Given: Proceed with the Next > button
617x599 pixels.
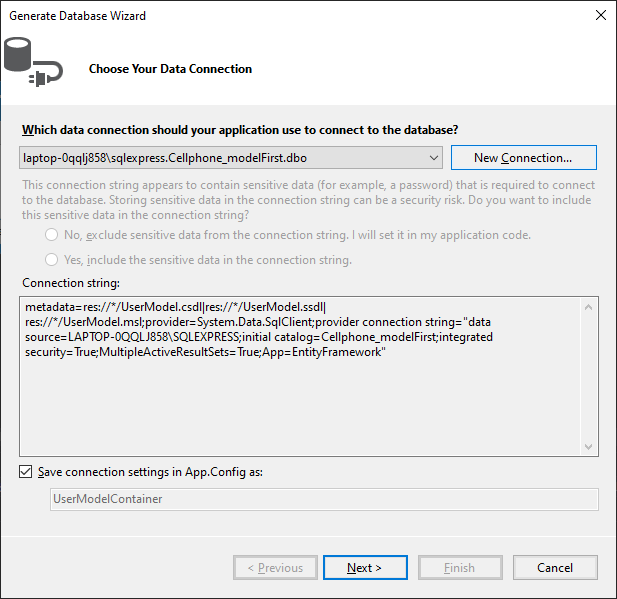Looking at the screenshot, I should tap(365, 568).
